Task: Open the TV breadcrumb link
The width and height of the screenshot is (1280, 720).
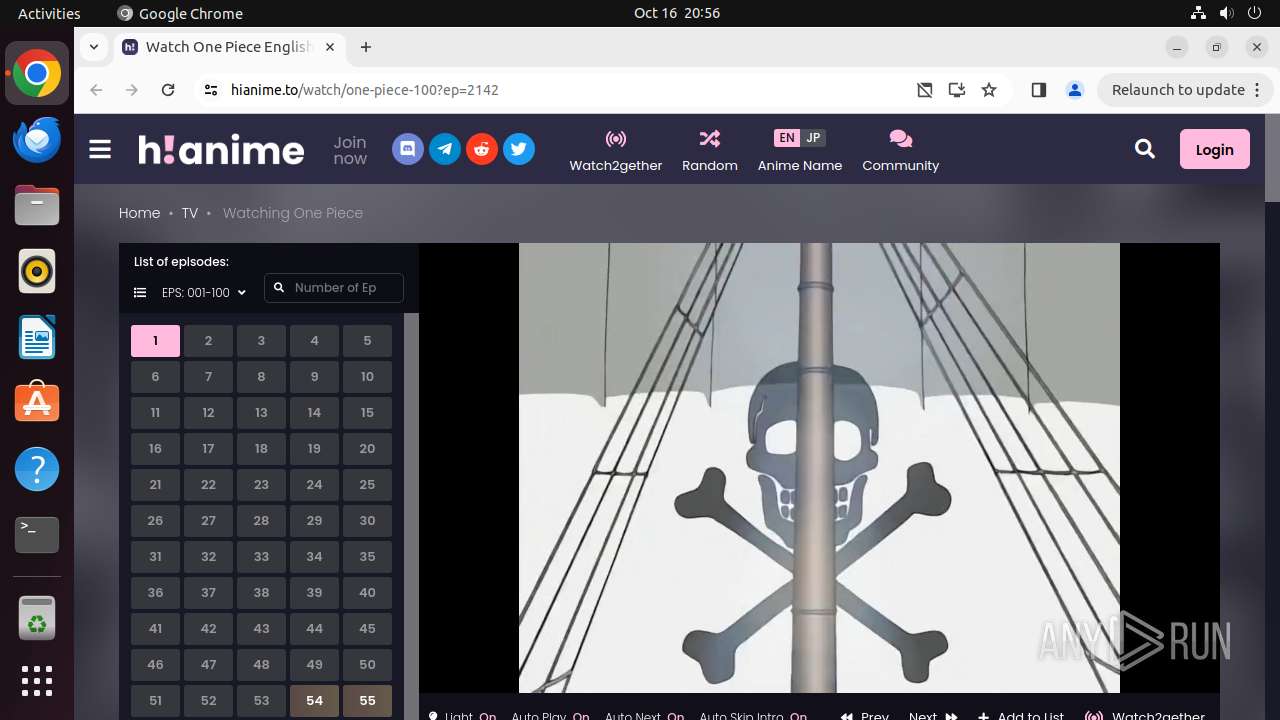Action: click(x=190, y=213)
